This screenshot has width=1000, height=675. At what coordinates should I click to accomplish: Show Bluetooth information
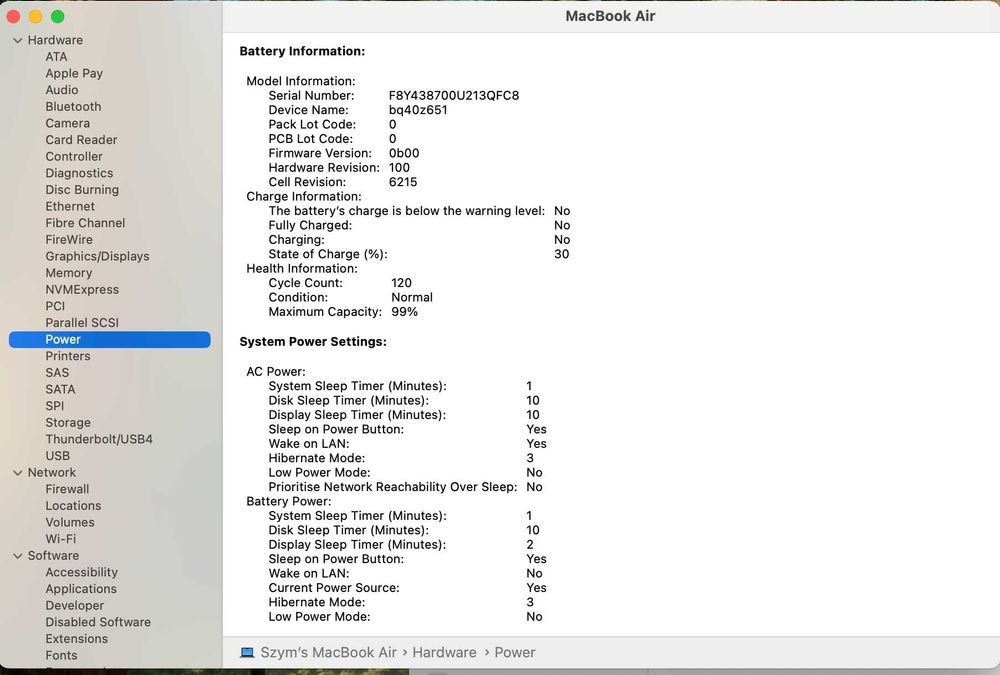(73, 107)
